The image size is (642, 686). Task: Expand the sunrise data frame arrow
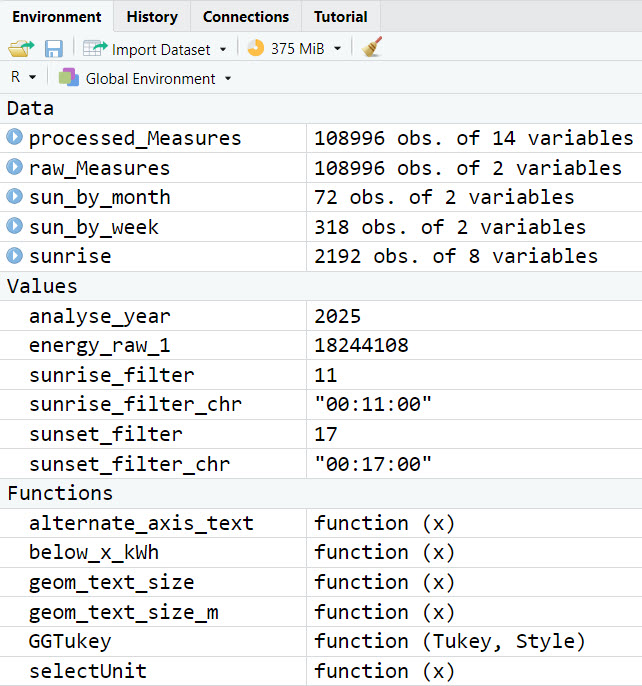14,257
